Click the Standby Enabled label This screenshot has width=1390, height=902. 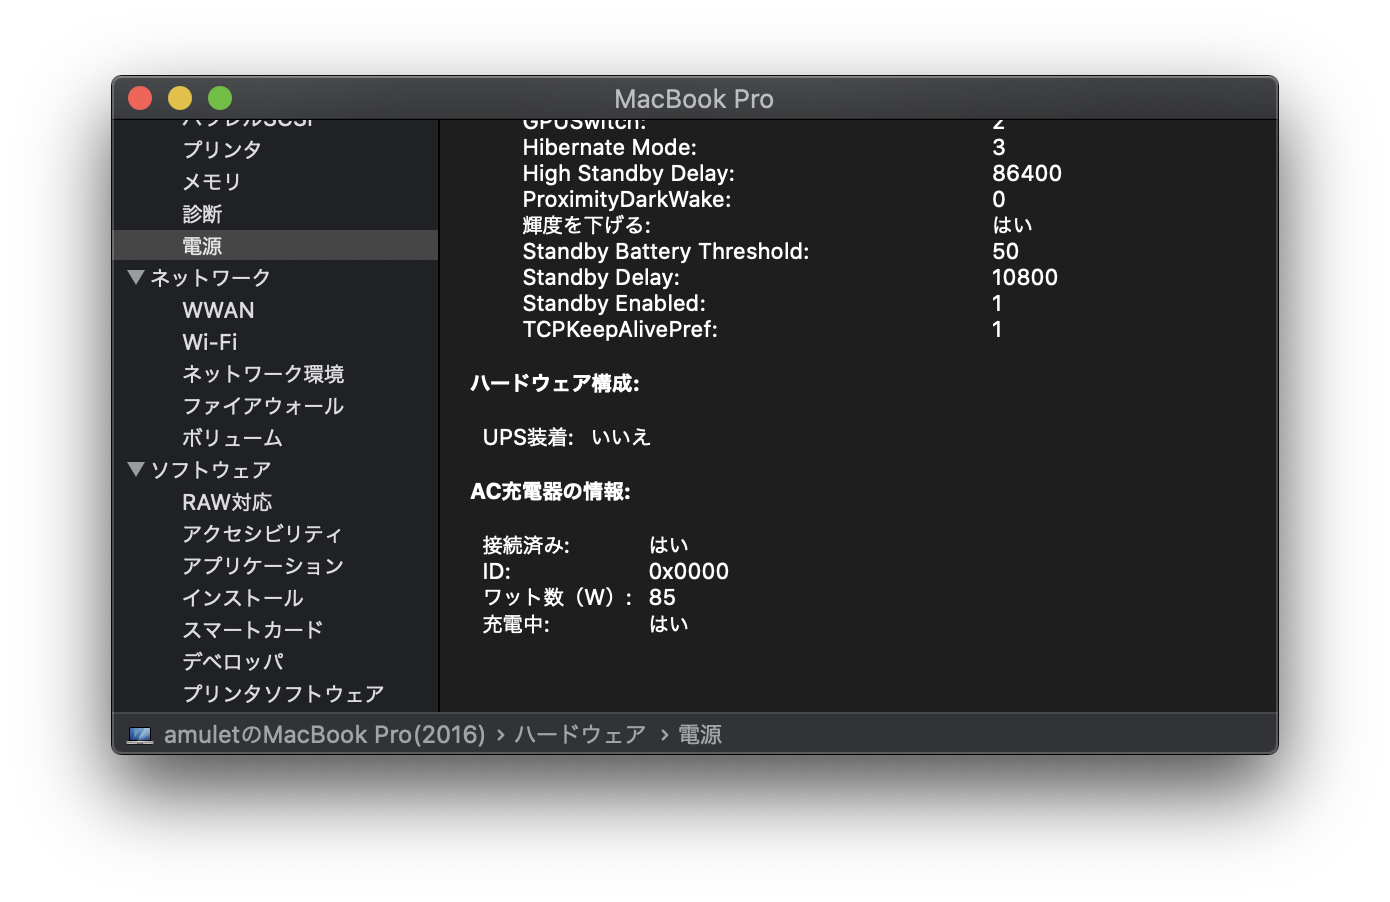coord(614,304)
